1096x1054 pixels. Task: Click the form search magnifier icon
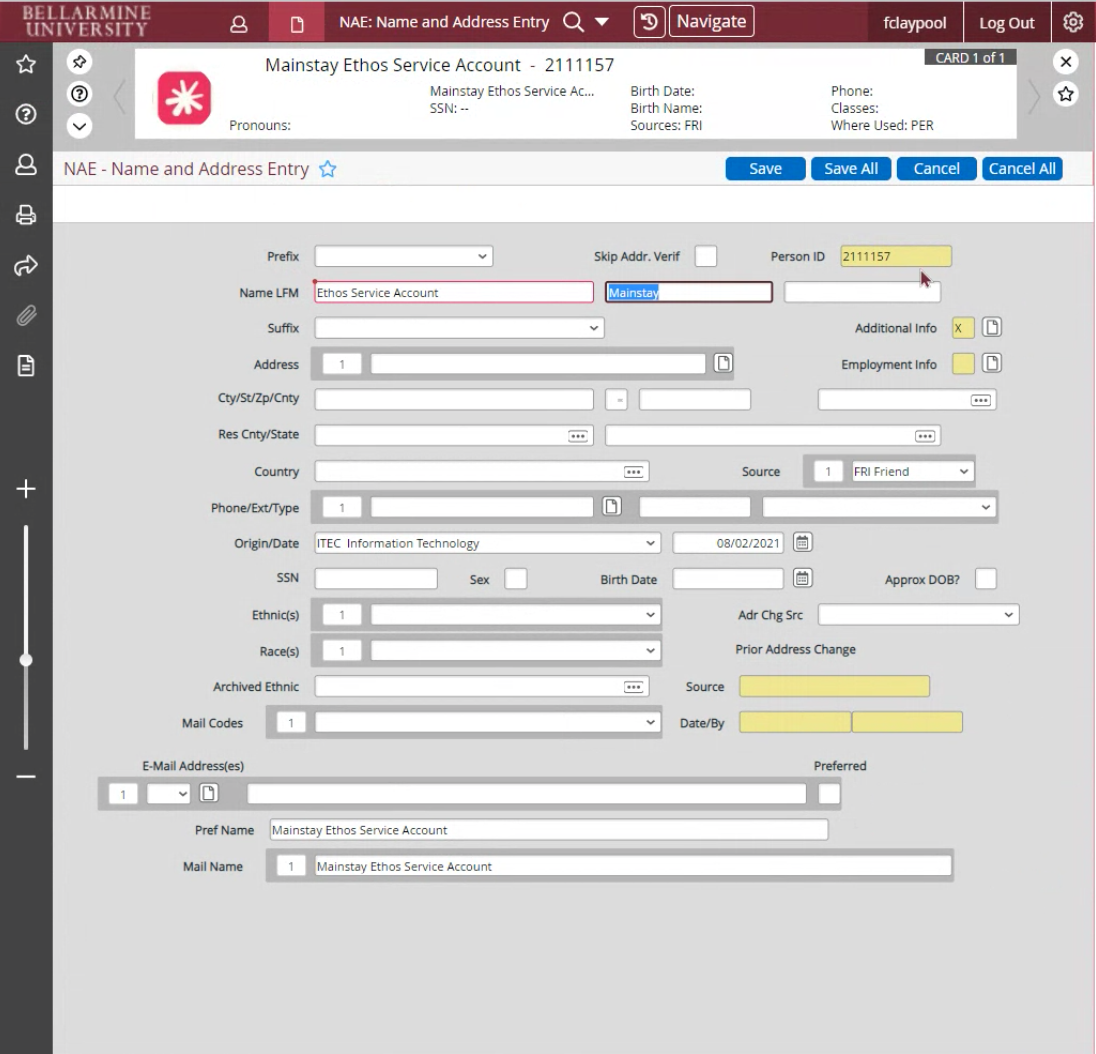coord(573,22)
